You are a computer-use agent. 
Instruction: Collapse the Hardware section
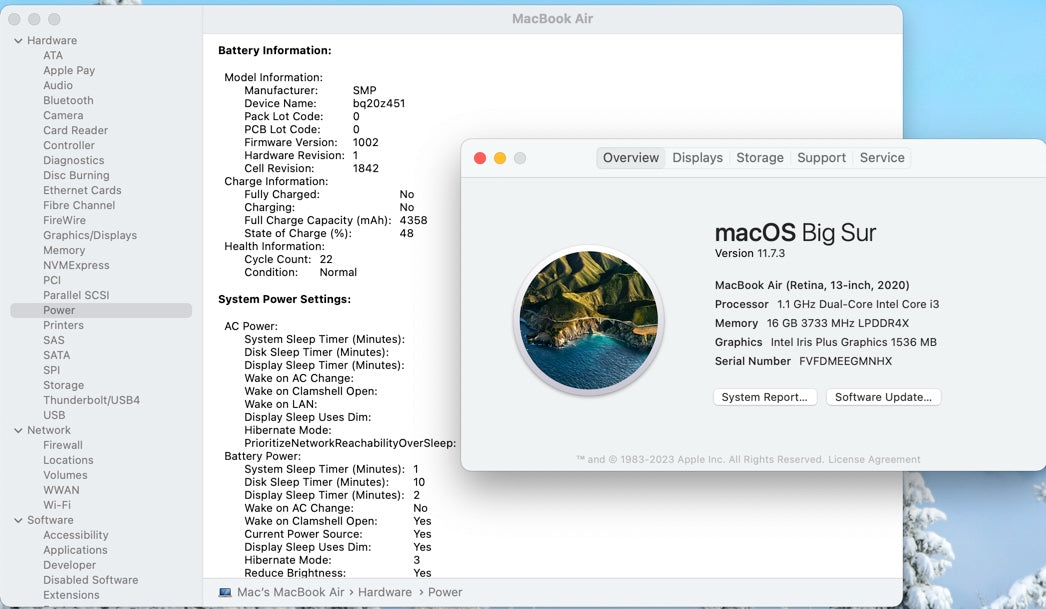(x=18, y=41)
